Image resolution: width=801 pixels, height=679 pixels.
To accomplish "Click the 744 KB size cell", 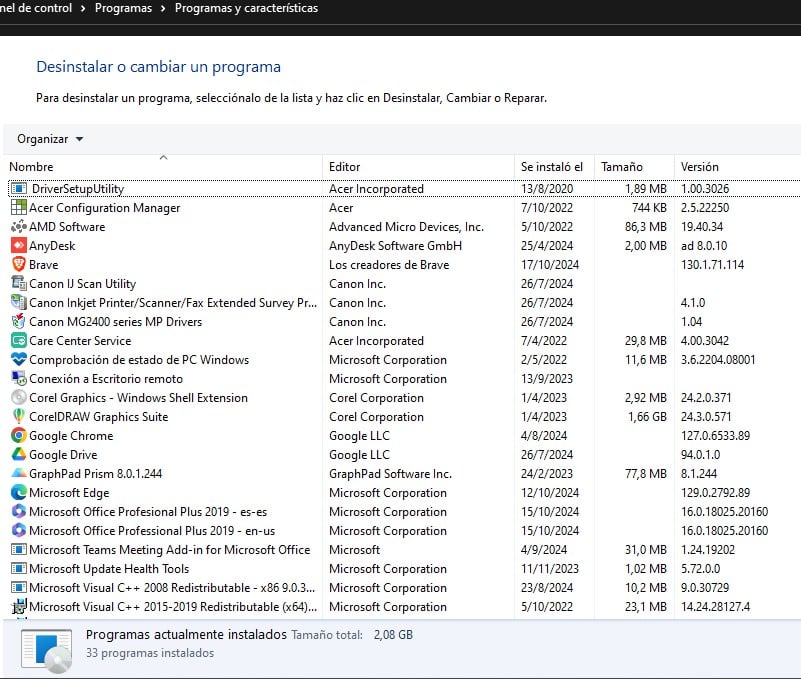I will tap(649, 208).
